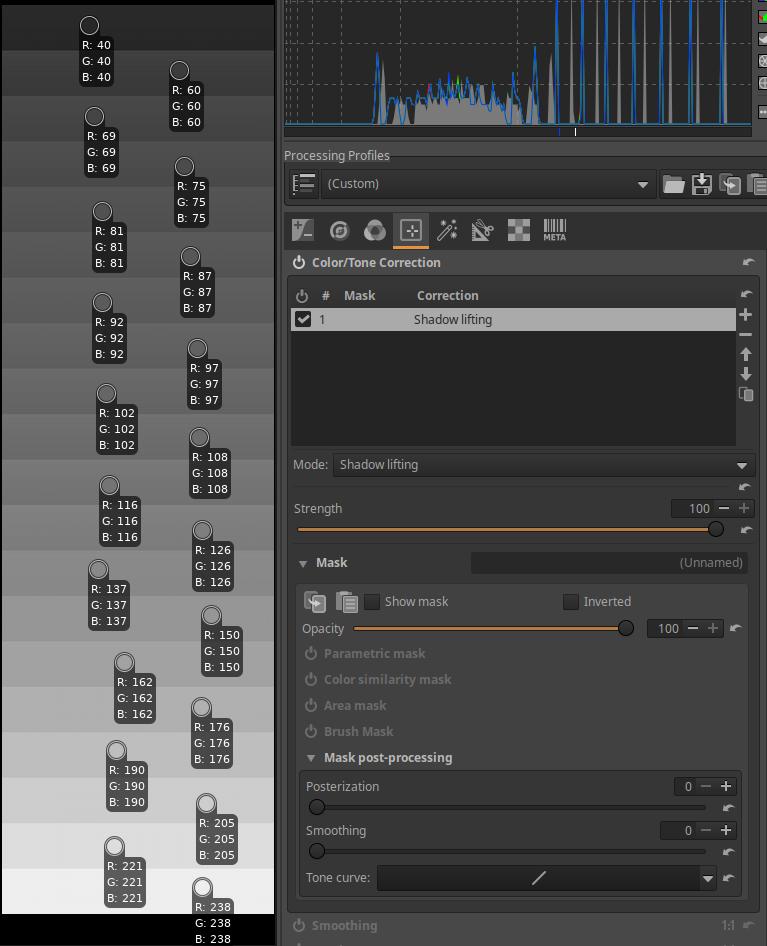Image resolution: width=767 pixels, height=946 pixels.
Task: Enable the Parametric mask
Action: (311, 654)
